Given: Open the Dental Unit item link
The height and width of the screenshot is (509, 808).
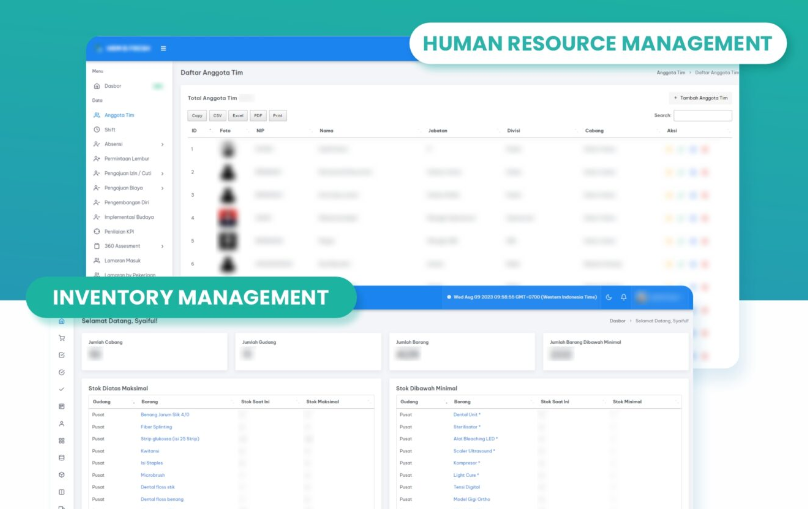Looking at the screenshot, I should point(466,414).
